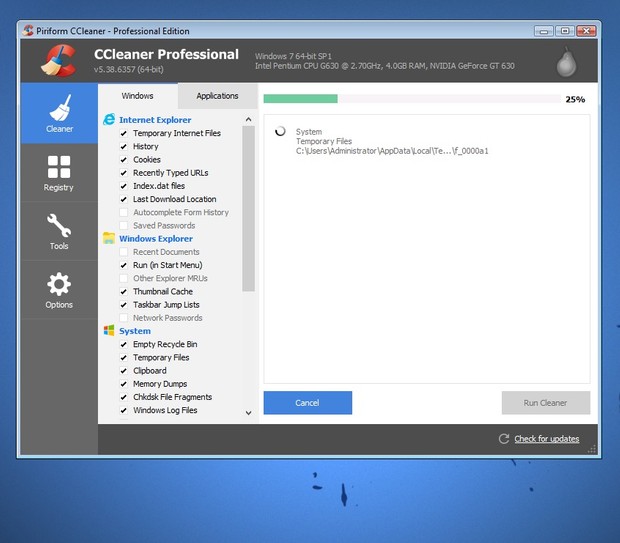620x543 pixels.
Task: Close the CCleaner window
Action: pos(586,31)
